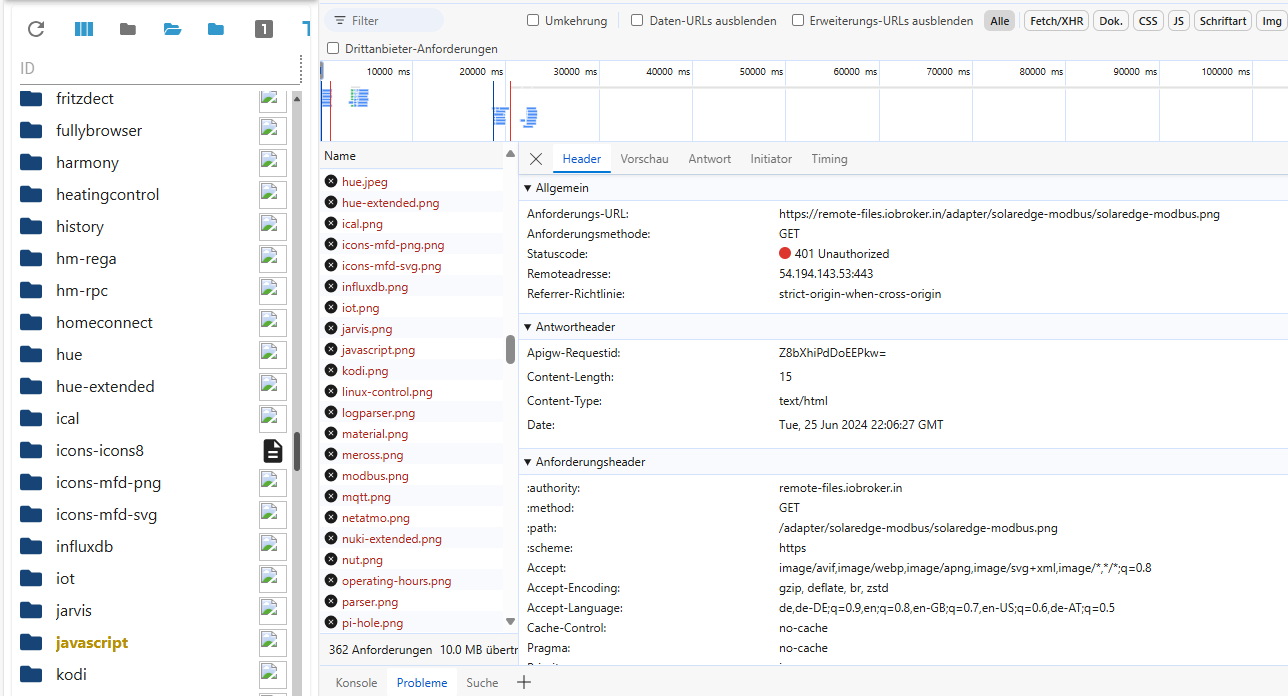Filter requests by Fetch/XHR
This screenshot has height=696, width=1288.
[1057, 20]
